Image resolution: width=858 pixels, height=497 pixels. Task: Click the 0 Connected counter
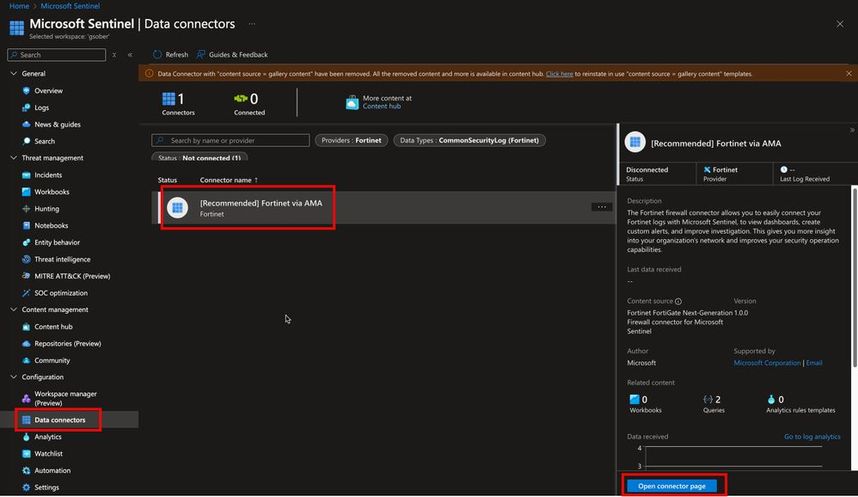pos(249,103)
